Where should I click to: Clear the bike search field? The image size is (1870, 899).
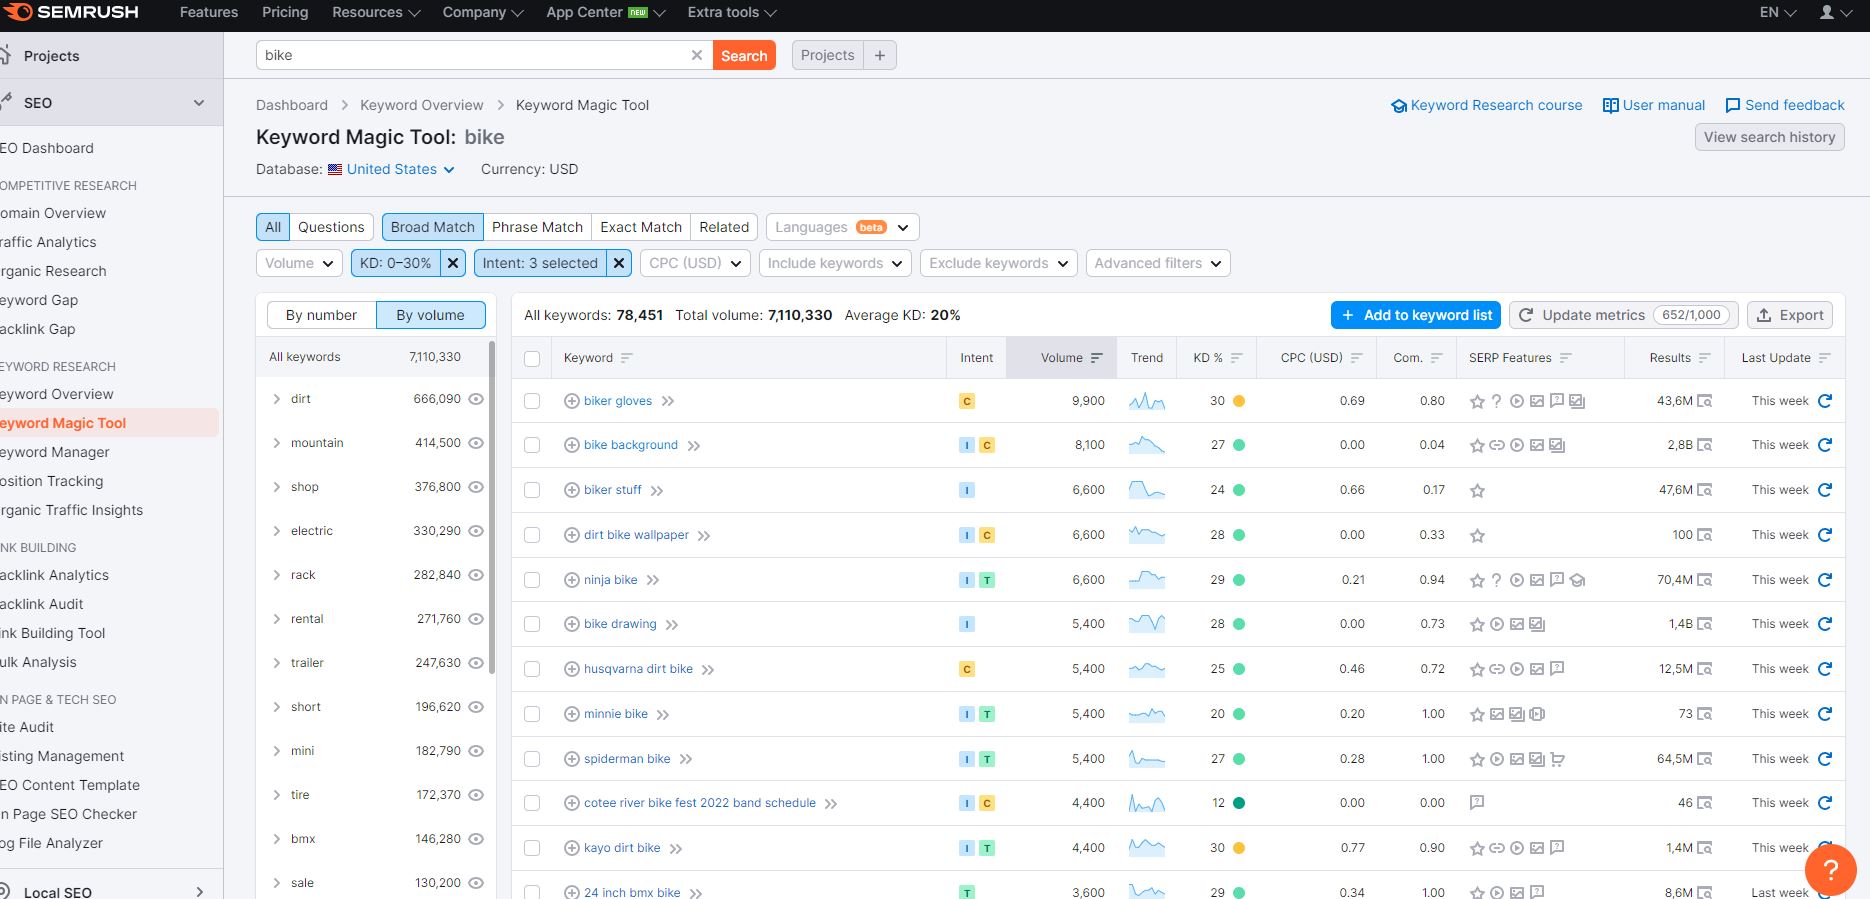coord(697,55)
